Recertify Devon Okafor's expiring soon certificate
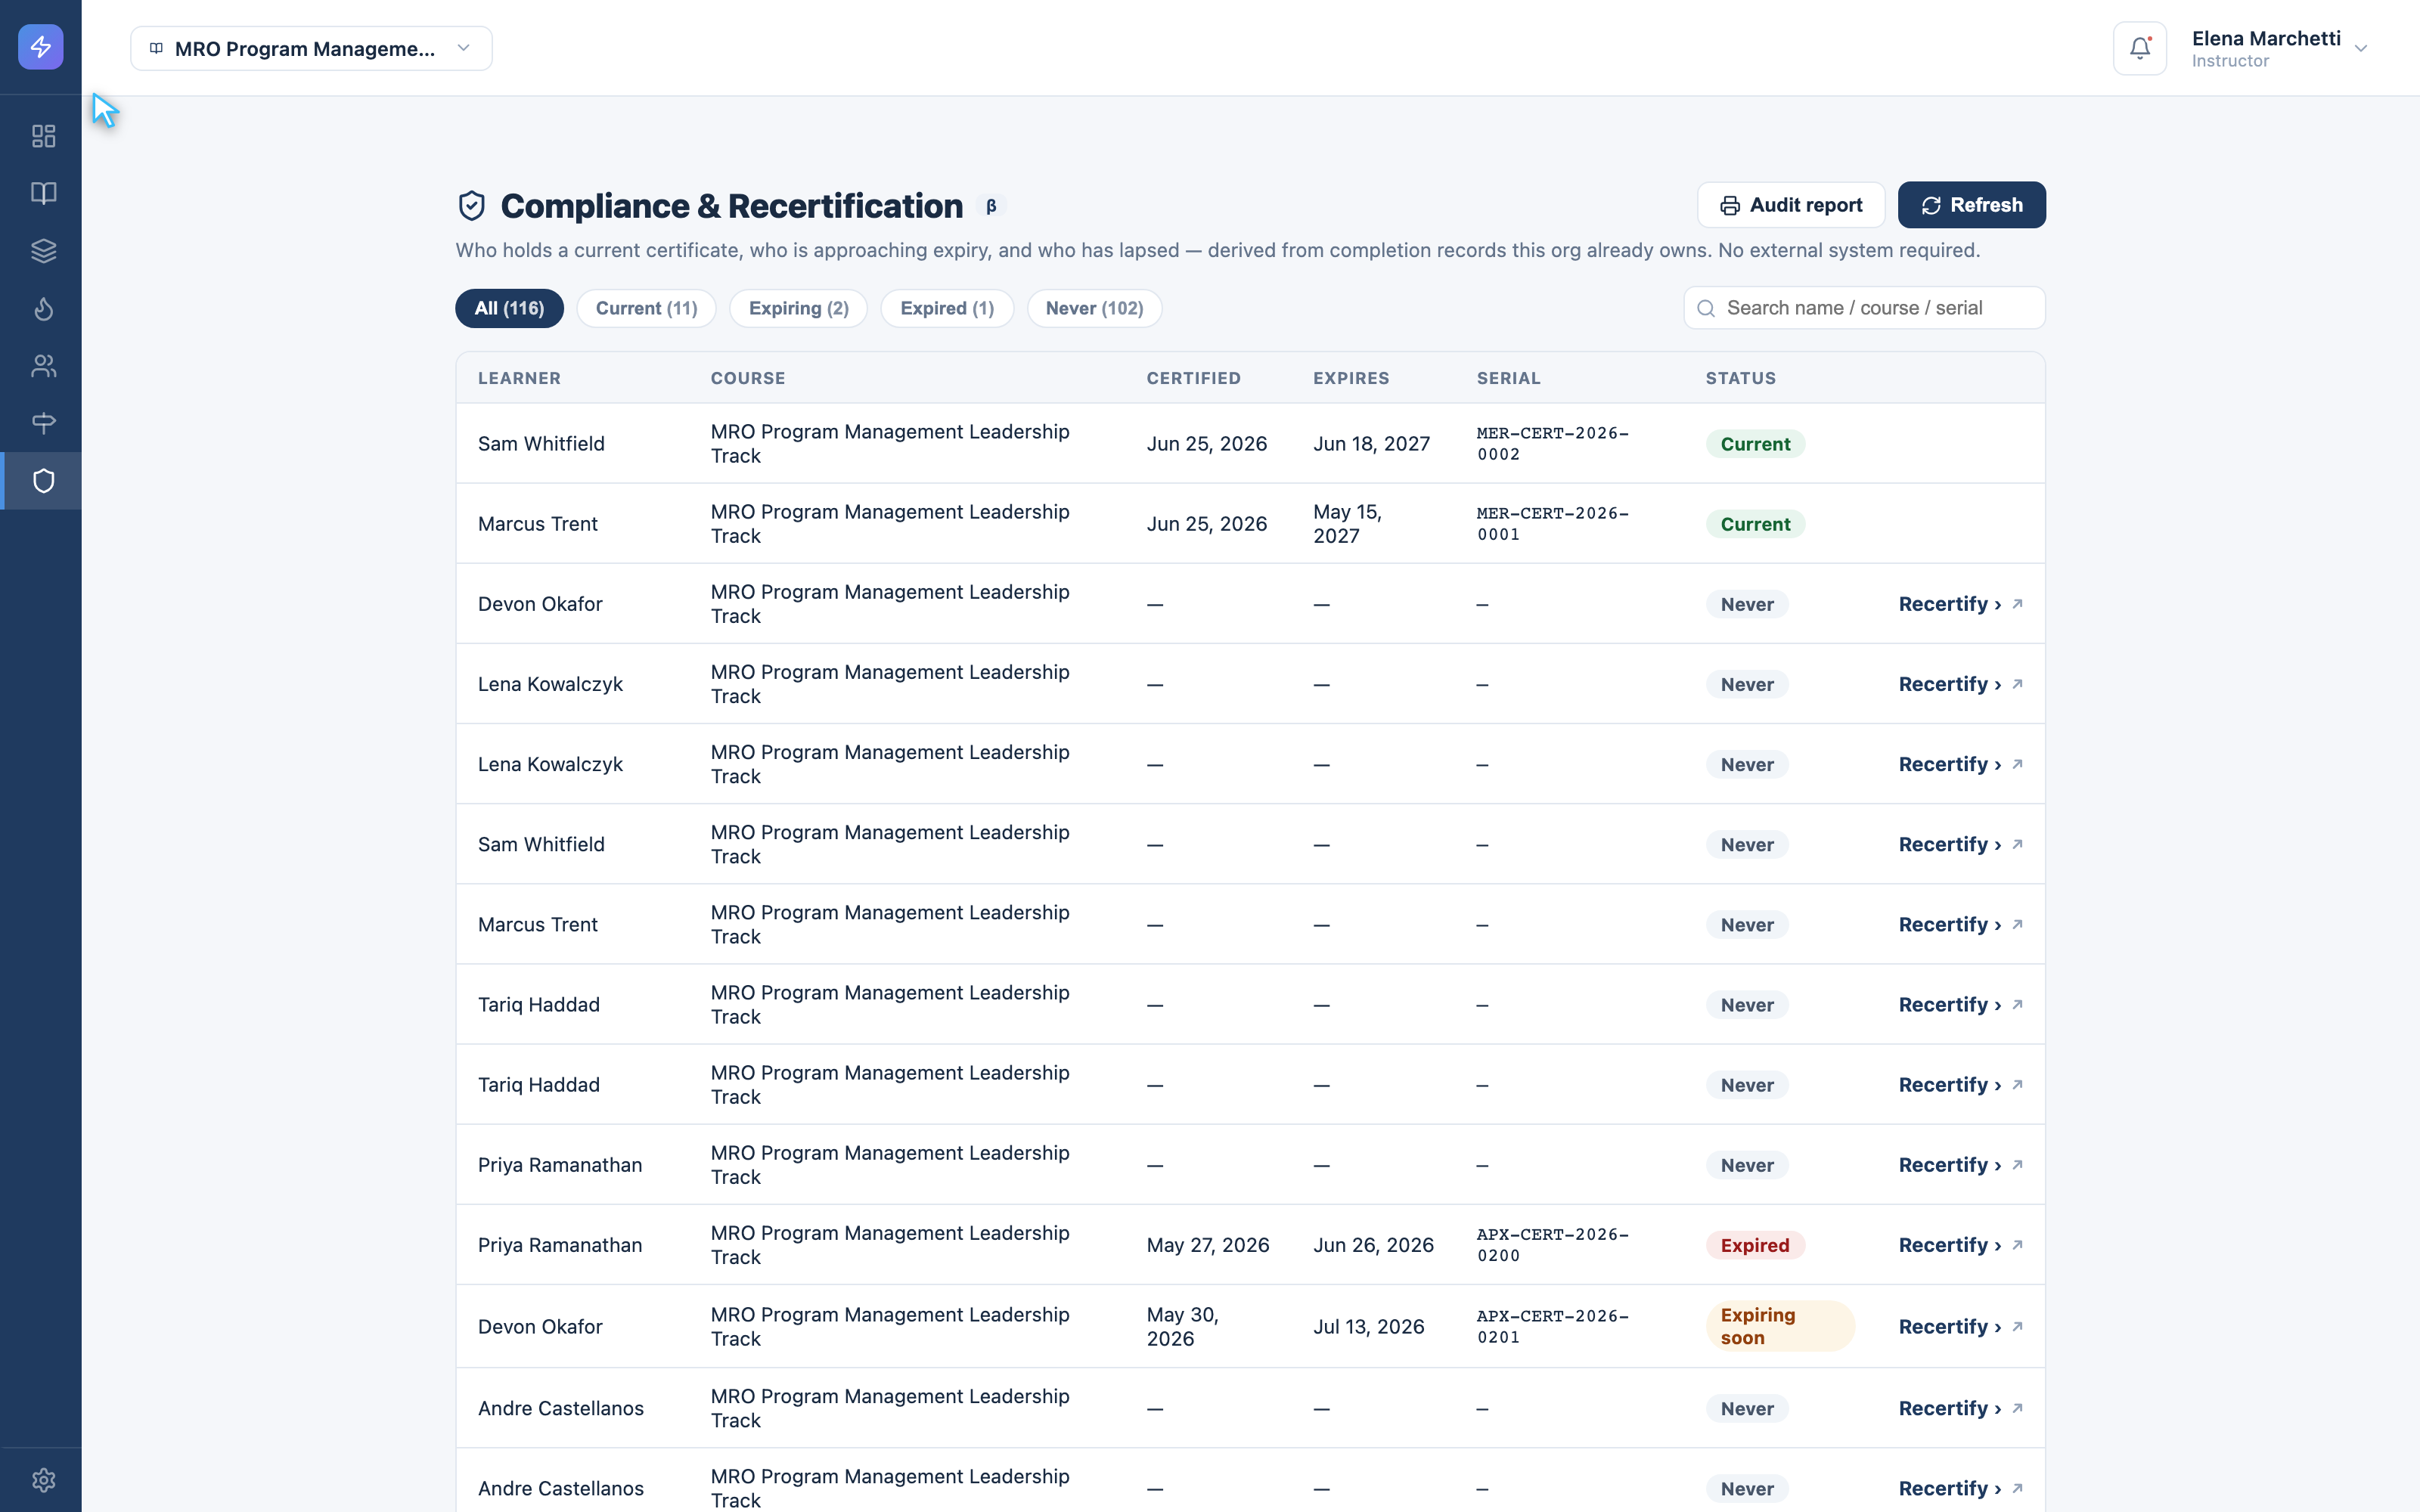This screenshot has height=1512, width=2420. click(x=1949, y=1326)
